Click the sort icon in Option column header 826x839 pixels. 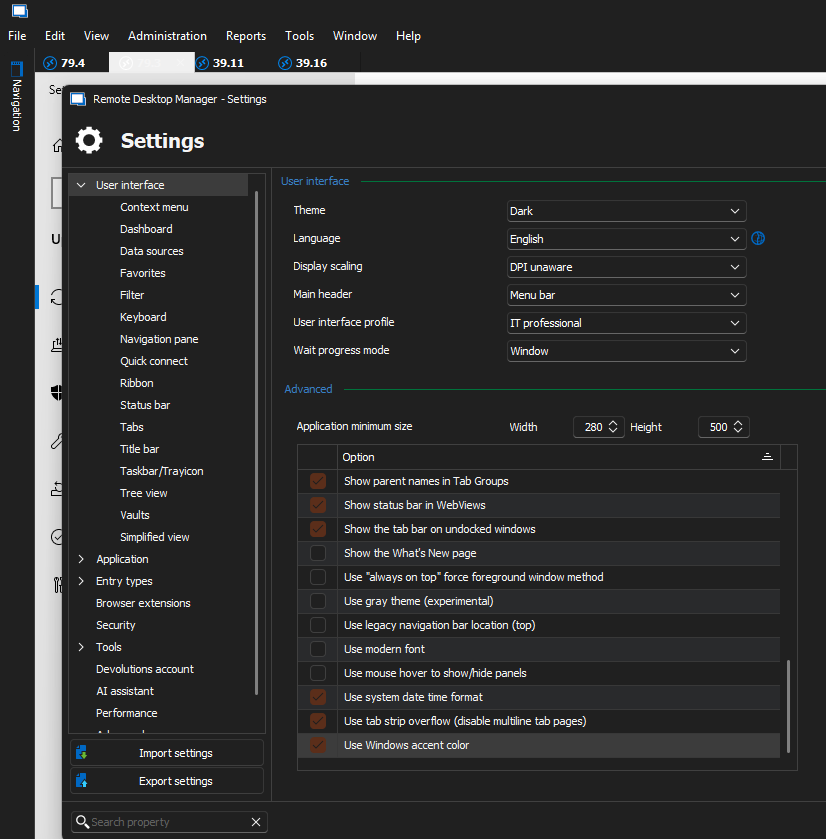click(x=767, y=457)
